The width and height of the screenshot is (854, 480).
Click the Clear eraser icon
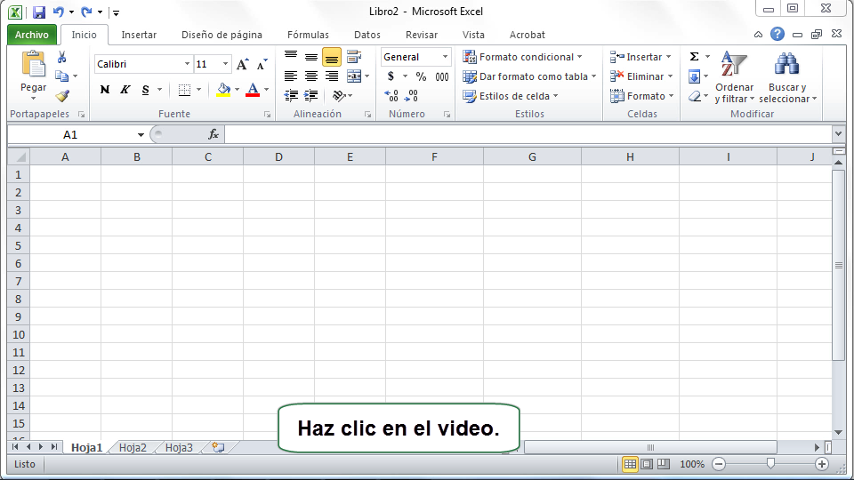[x=694, y=96]
